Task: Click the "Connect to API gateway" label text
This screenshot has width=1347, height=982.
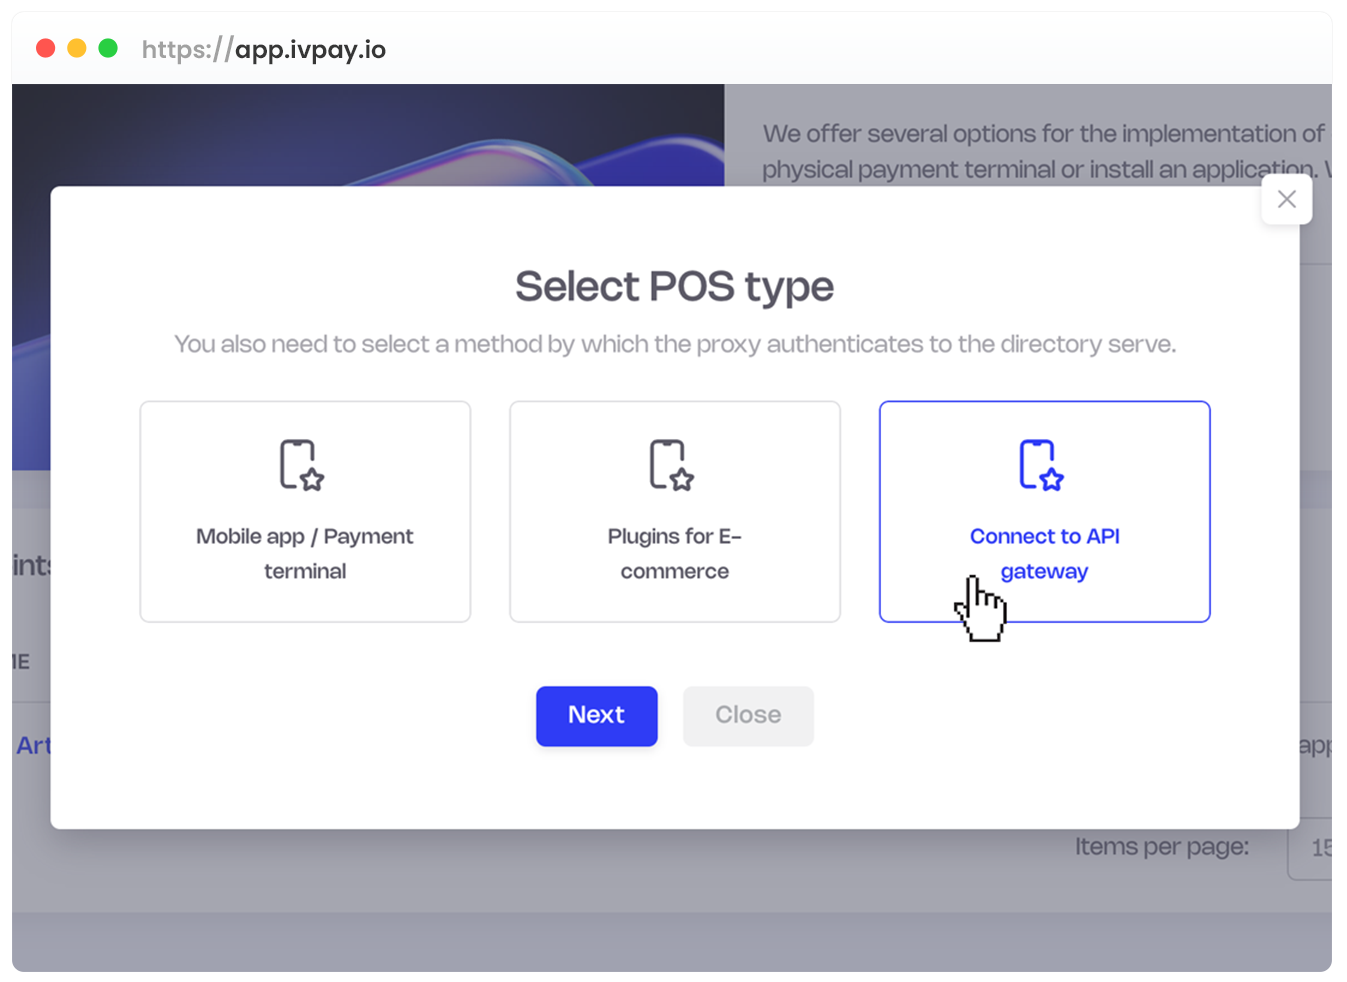Action: coord(1044,553)
